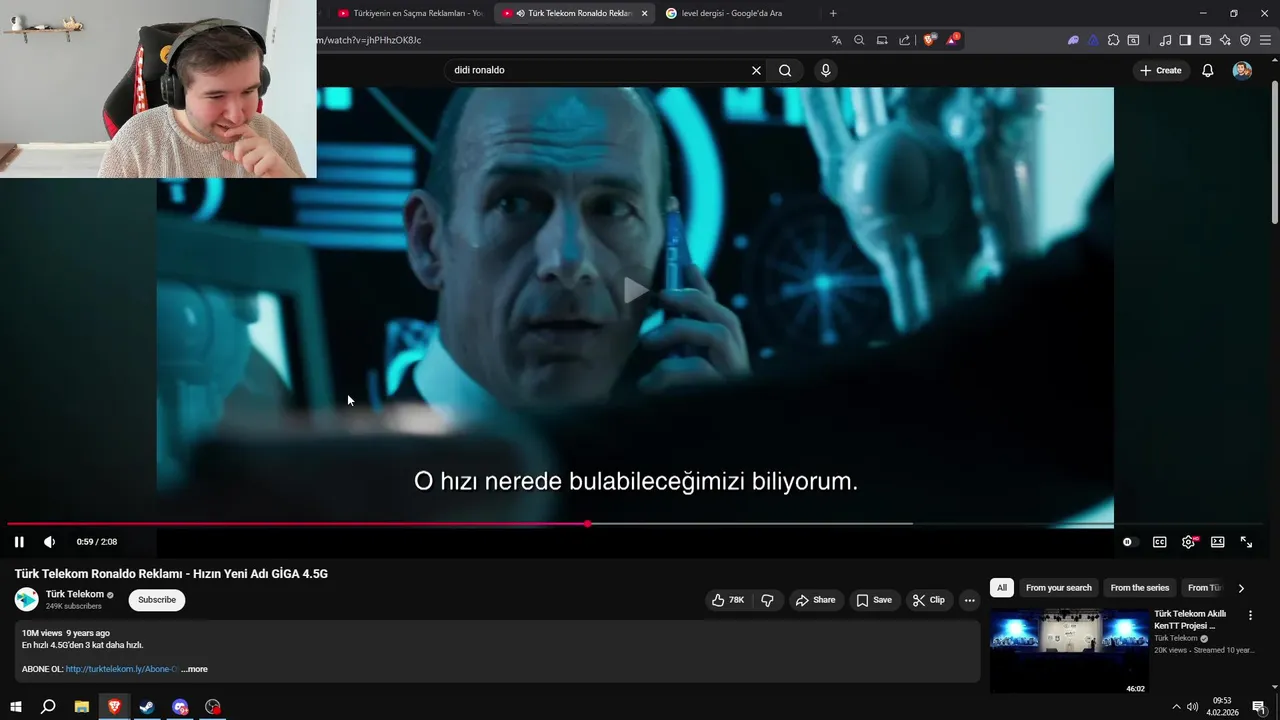
Task: Share the video
Action: coord(815,600)
